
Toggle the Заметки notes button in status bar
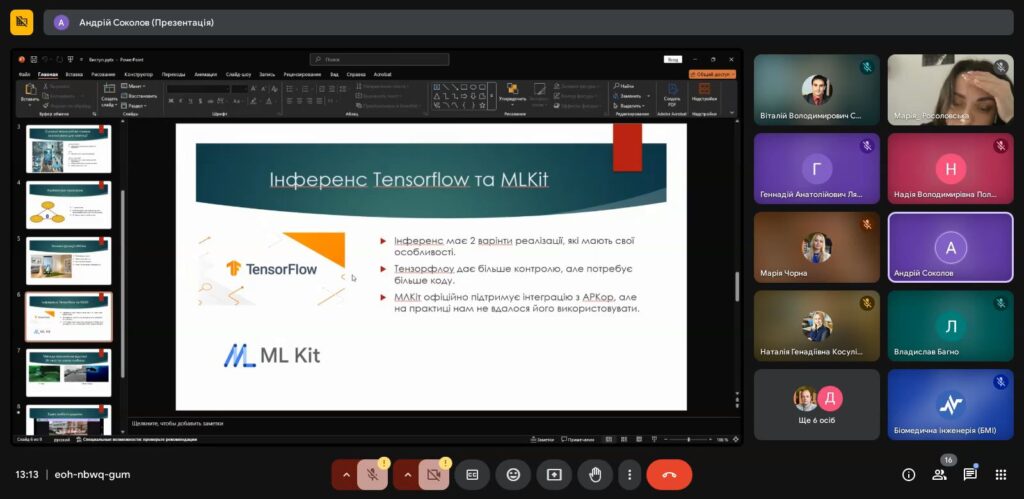tap(542, 440)
